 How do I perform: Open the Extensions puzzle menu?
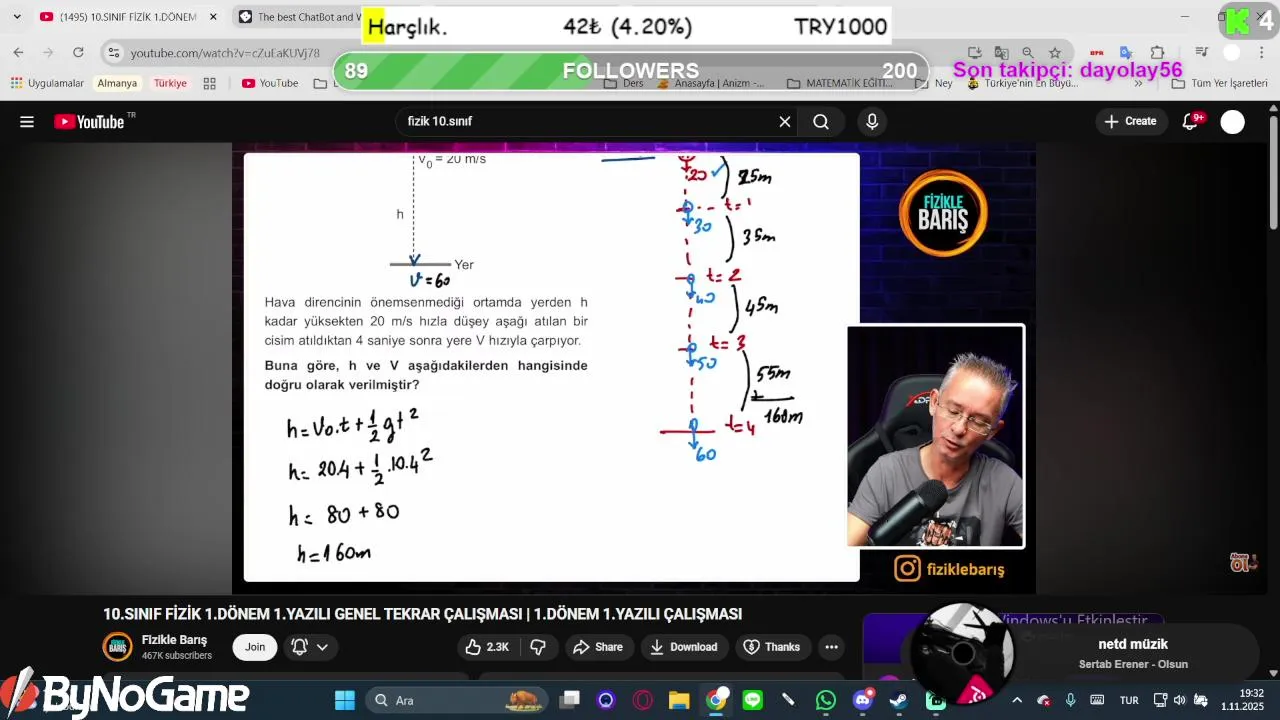1157,53
